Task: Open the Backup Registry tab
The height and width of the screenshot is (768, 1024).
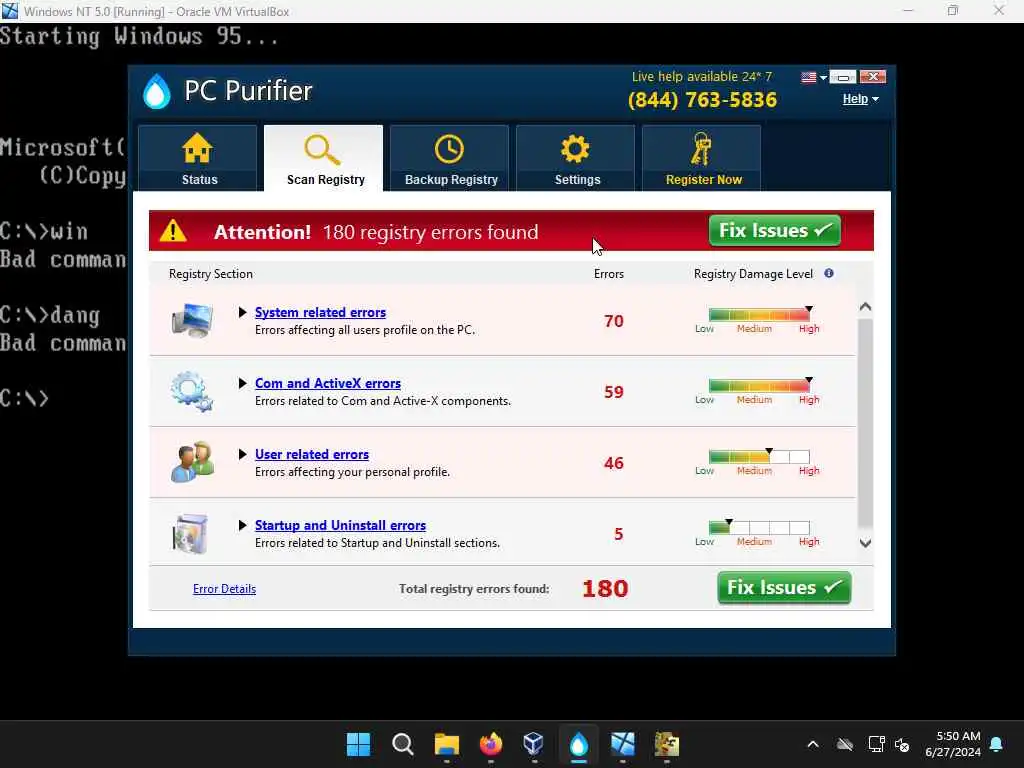Action: click(450, 158)
